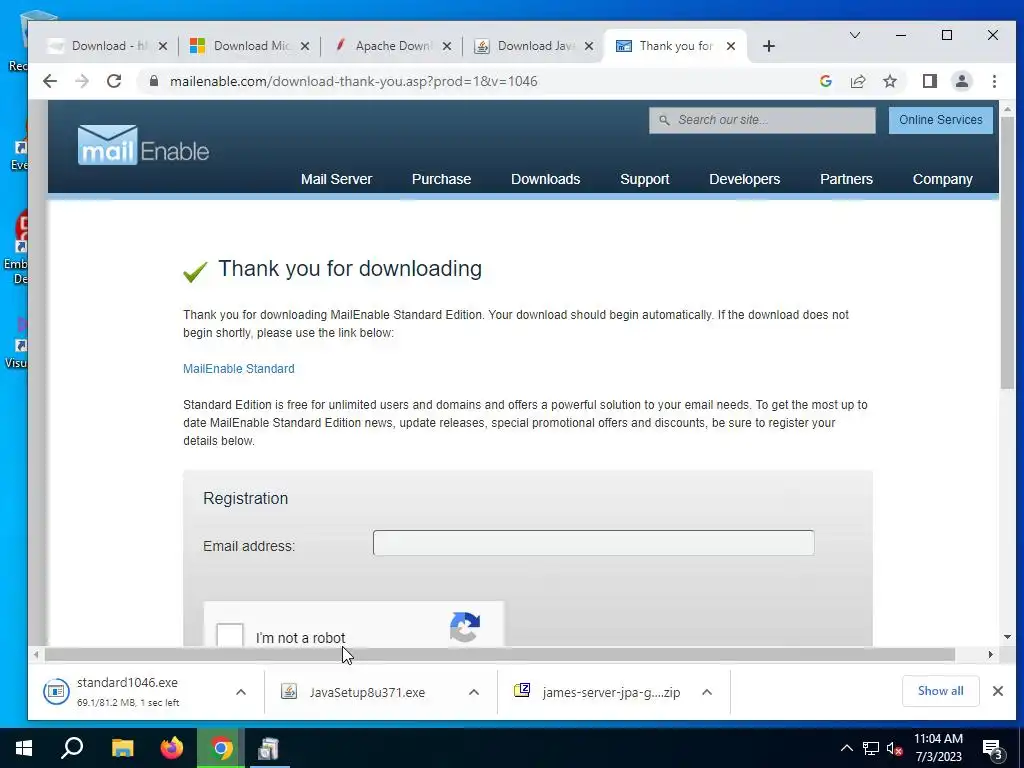Viewport: 1024px width, 768px height.
Task: Click the Chrome taskbar icon
Action: (221, 748)
